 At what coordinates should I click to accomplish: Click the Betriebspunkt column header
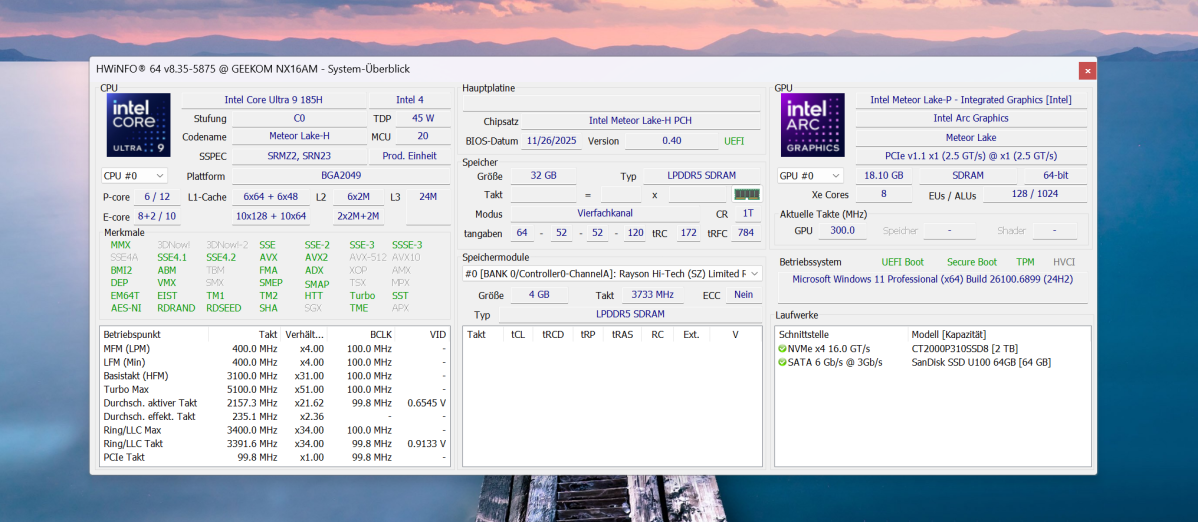pos(154,335)
